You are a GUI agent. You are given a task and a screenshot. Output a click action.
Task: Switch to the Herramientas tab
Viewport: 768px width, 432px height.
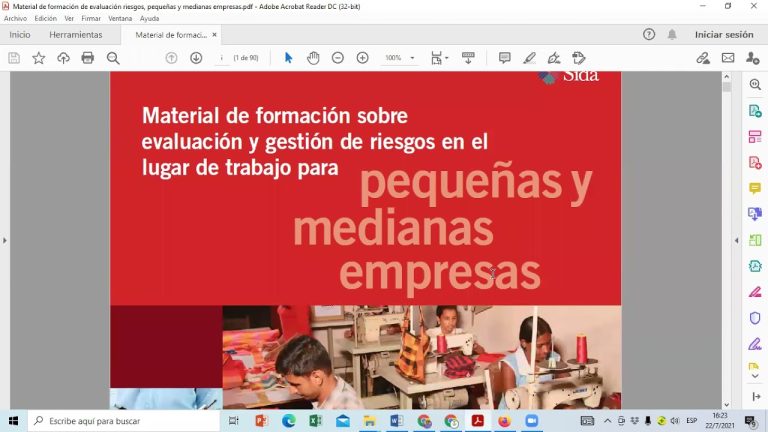75,34
